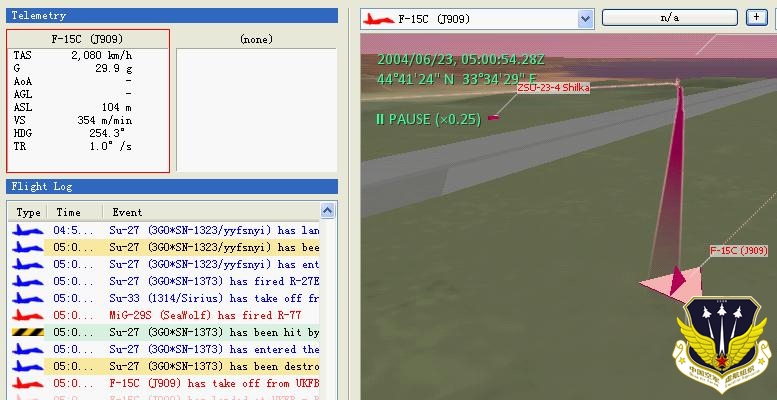Click the Event column header
This screenshot has width=777, height=400.
tap(212, 212)
